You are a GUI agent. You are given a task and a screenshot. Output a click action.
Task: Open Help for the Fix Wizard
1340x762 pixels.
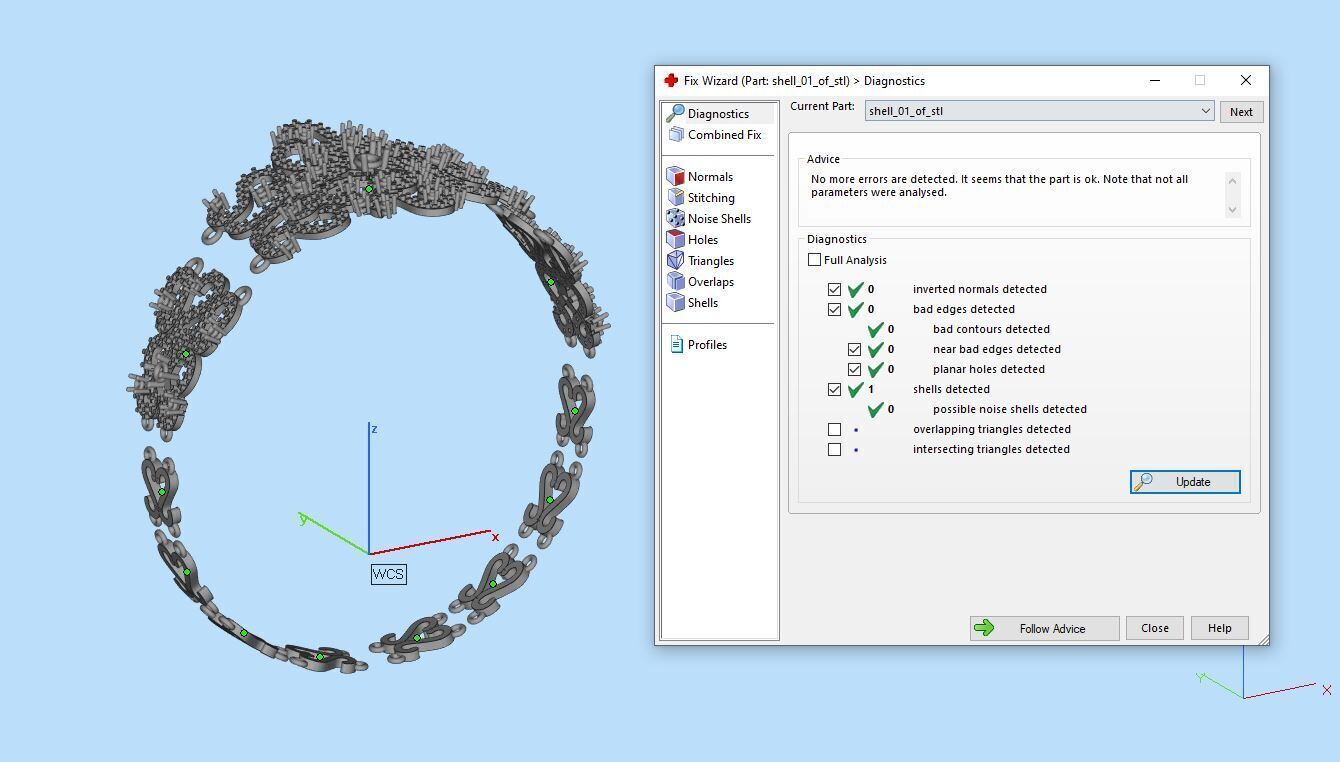click(1219, 628)
